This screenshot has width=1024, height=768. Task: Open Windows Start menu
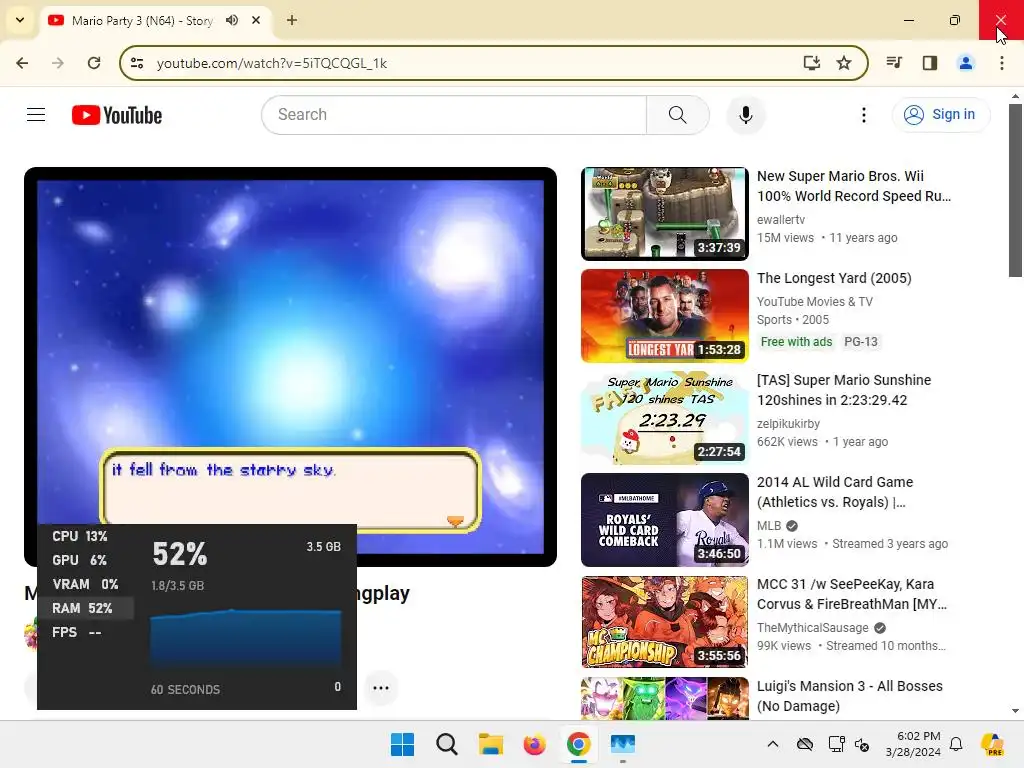coord(402,744)
